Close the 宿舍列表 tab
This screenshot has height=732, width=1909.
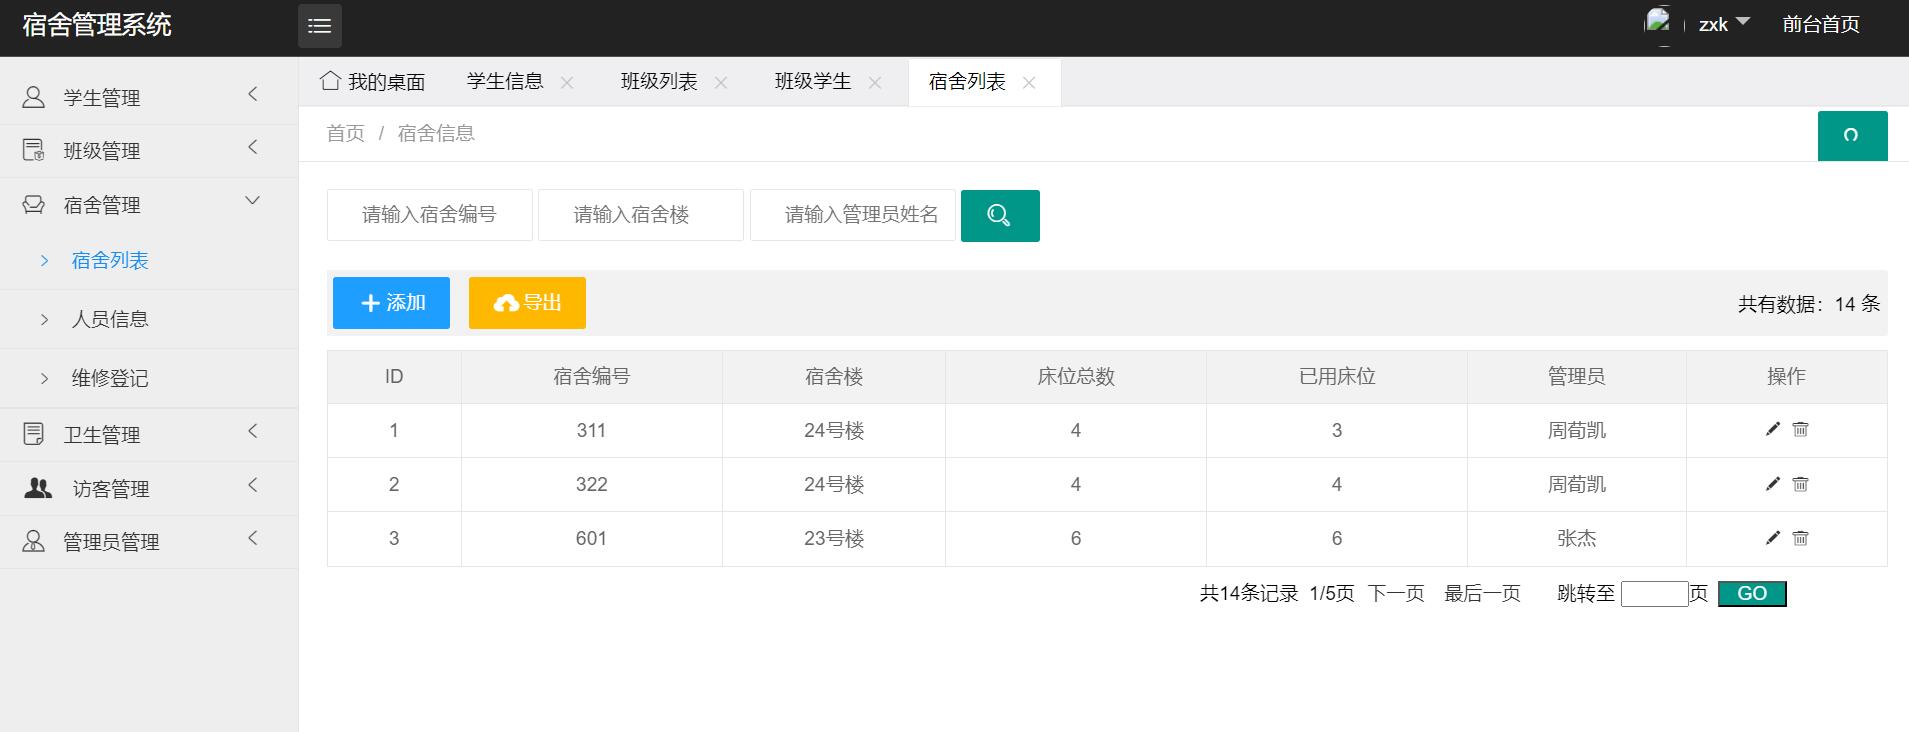point(1029,83)
